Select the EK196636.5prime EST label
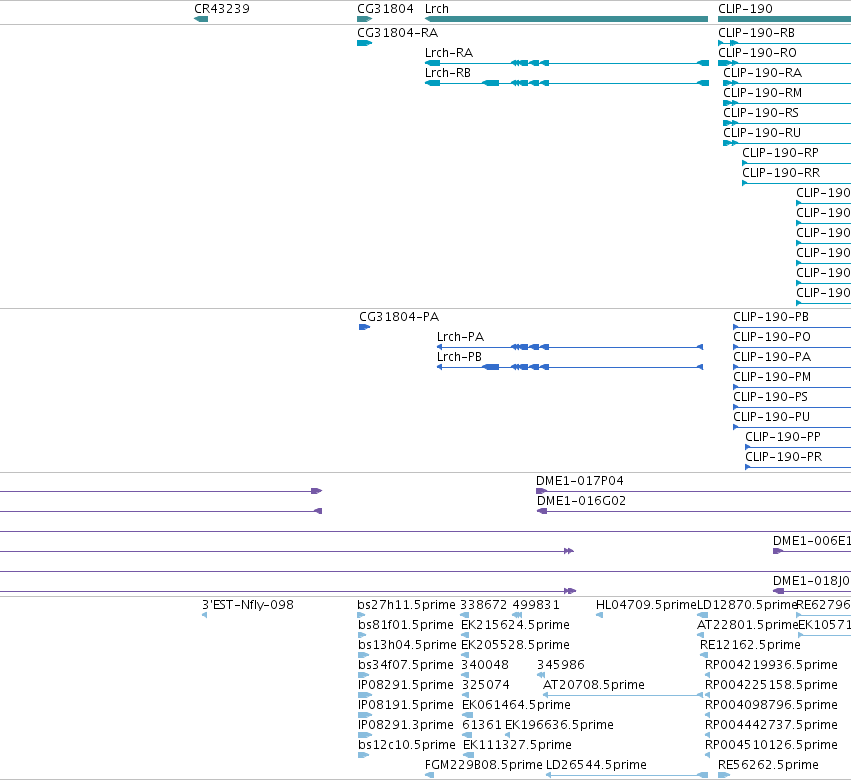This screenshot has width=851, height=780. click(559, 725)
